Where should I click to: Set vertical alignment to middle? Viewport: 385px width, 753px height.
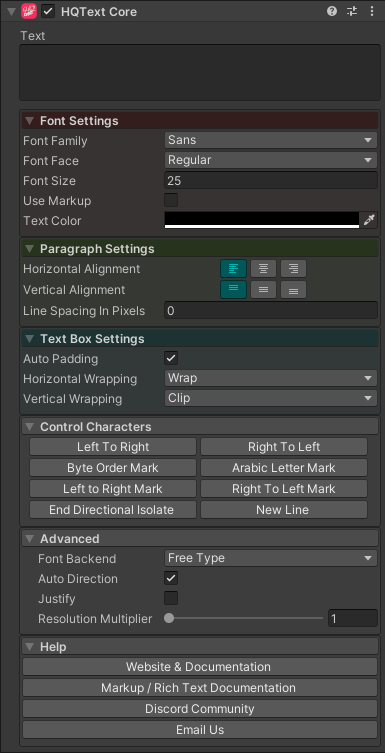pos(263,290)
